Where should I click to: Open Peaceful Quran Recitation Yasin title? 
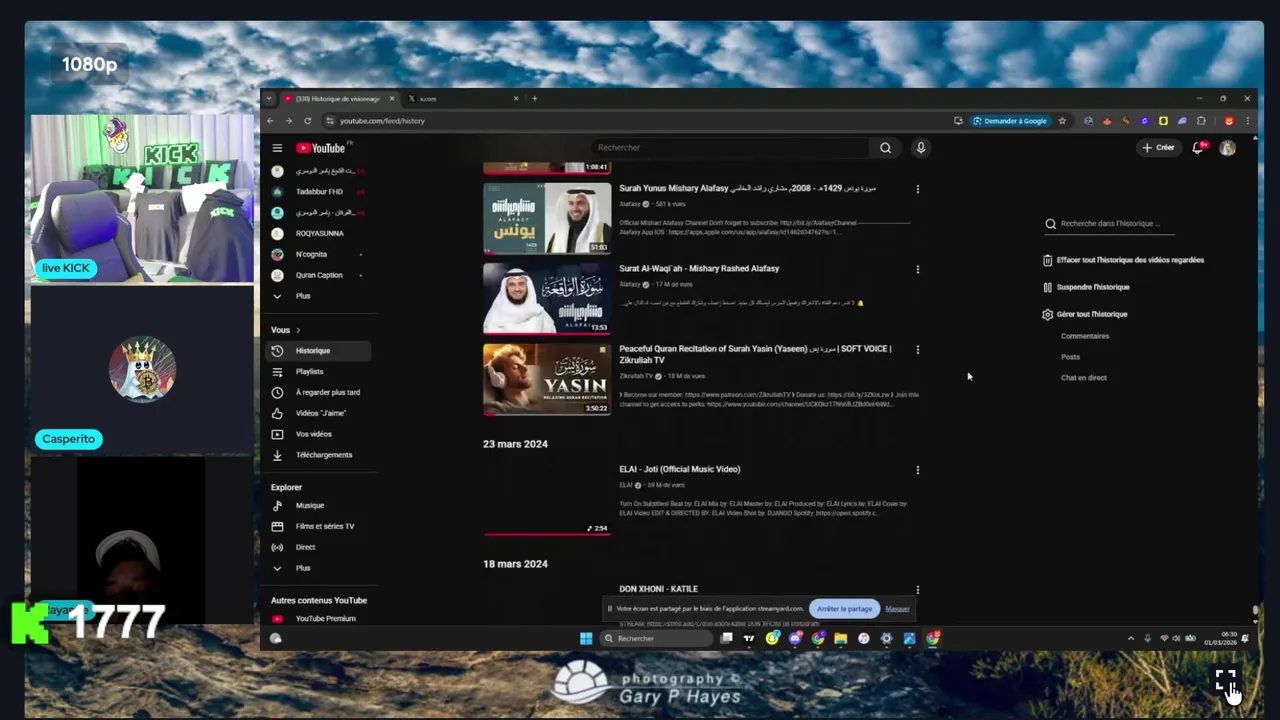point(755,354)
